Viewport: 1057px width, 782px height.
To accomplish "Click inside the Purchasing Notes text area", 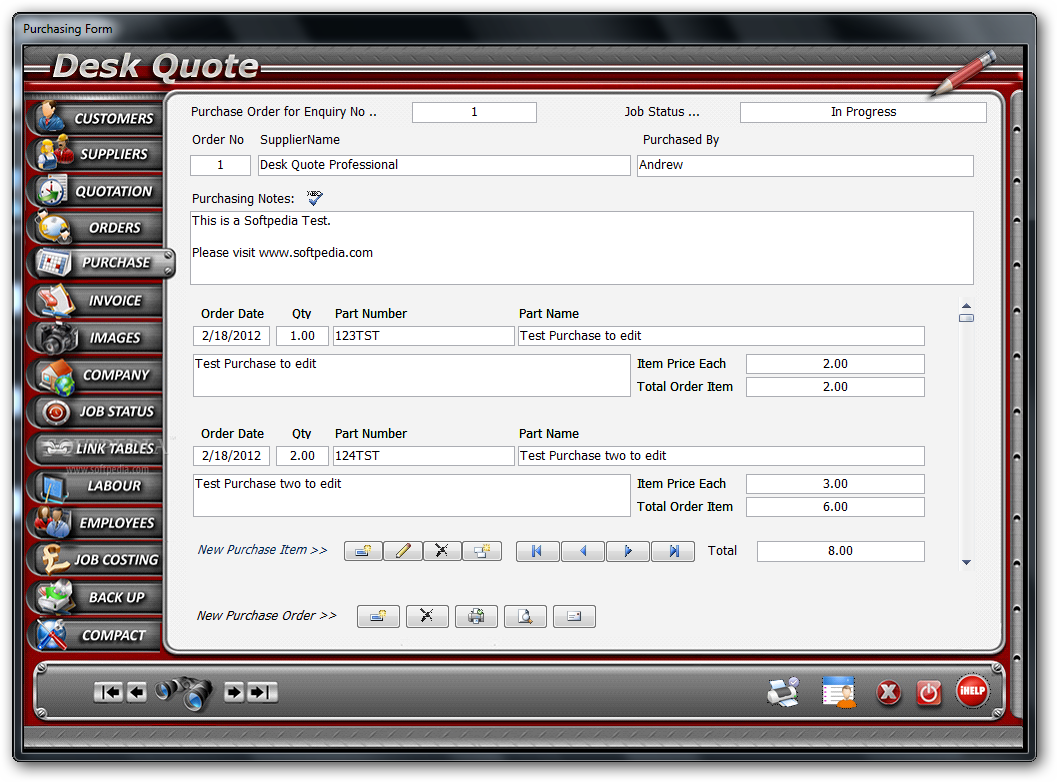I will point(582,247).
